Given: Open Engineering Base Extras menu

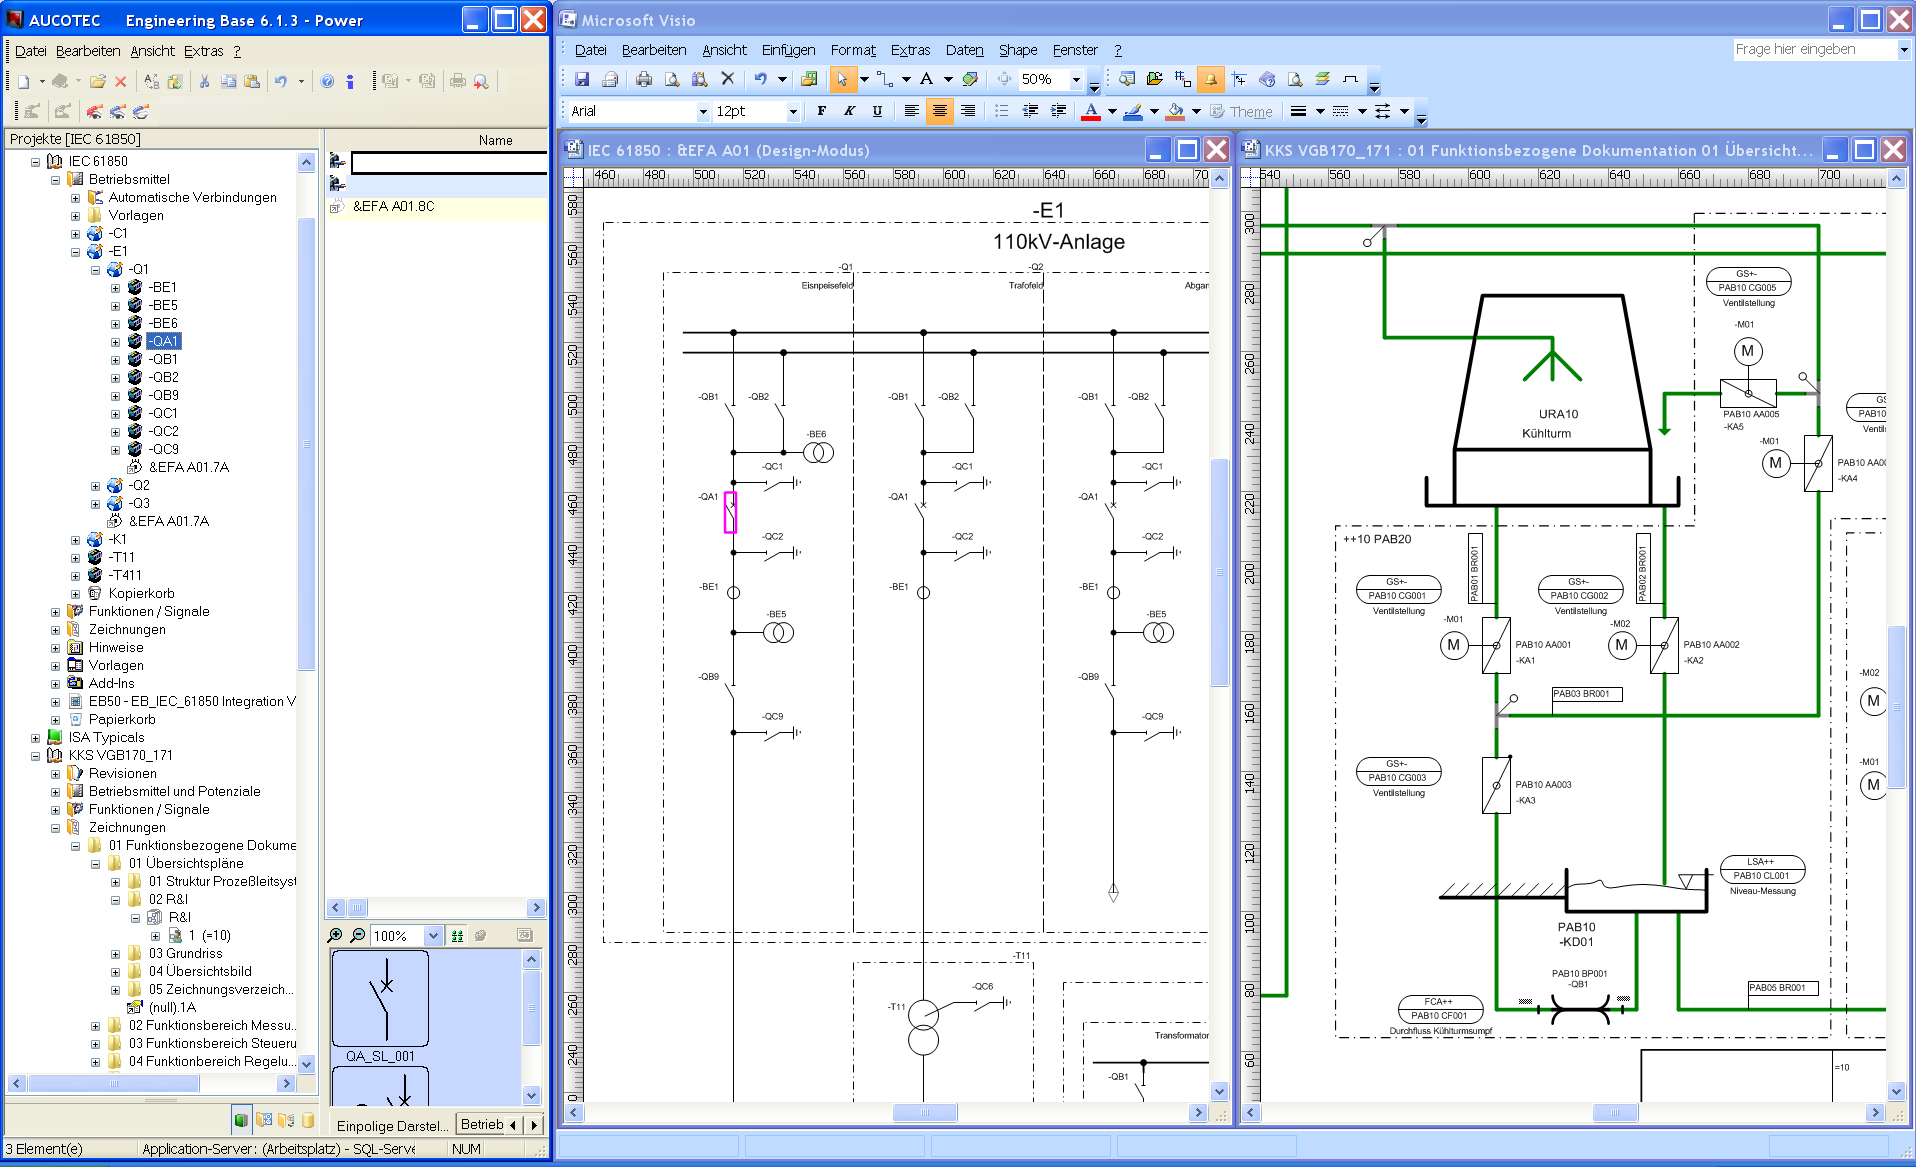Looking at the screenshot, I should pyautogui.click(x=203, y=51).
